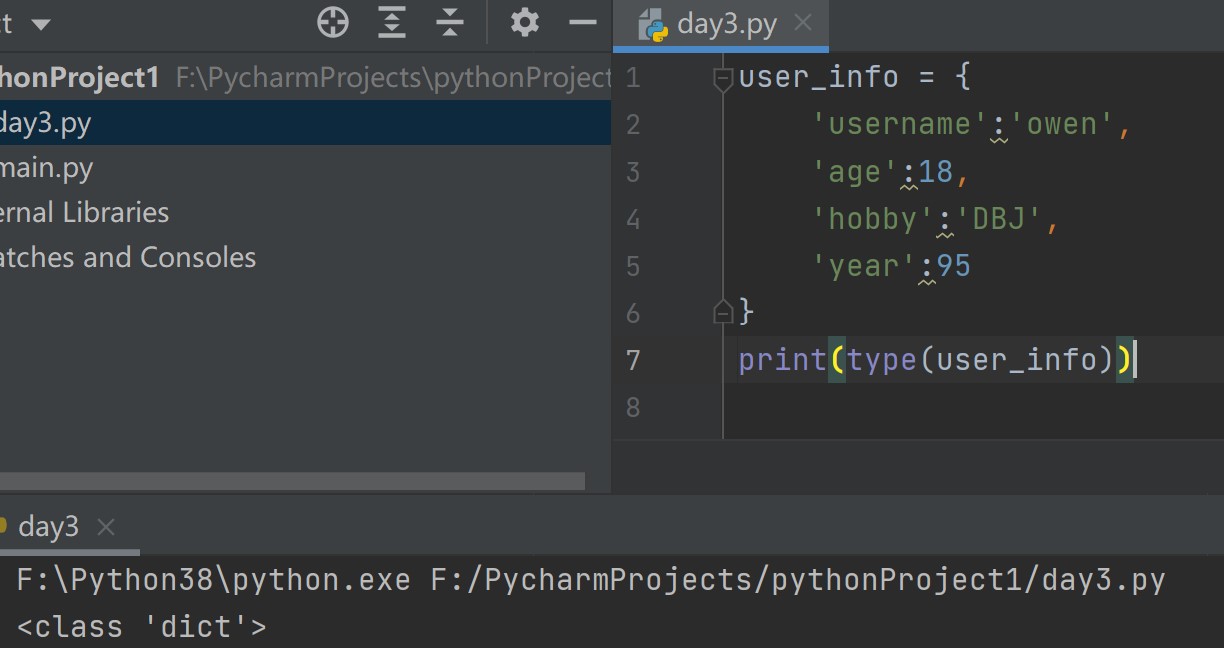Collapse the user_info dict fold marker on line 1
This screenshot has width=1224, height=648.
coord(723,78)
